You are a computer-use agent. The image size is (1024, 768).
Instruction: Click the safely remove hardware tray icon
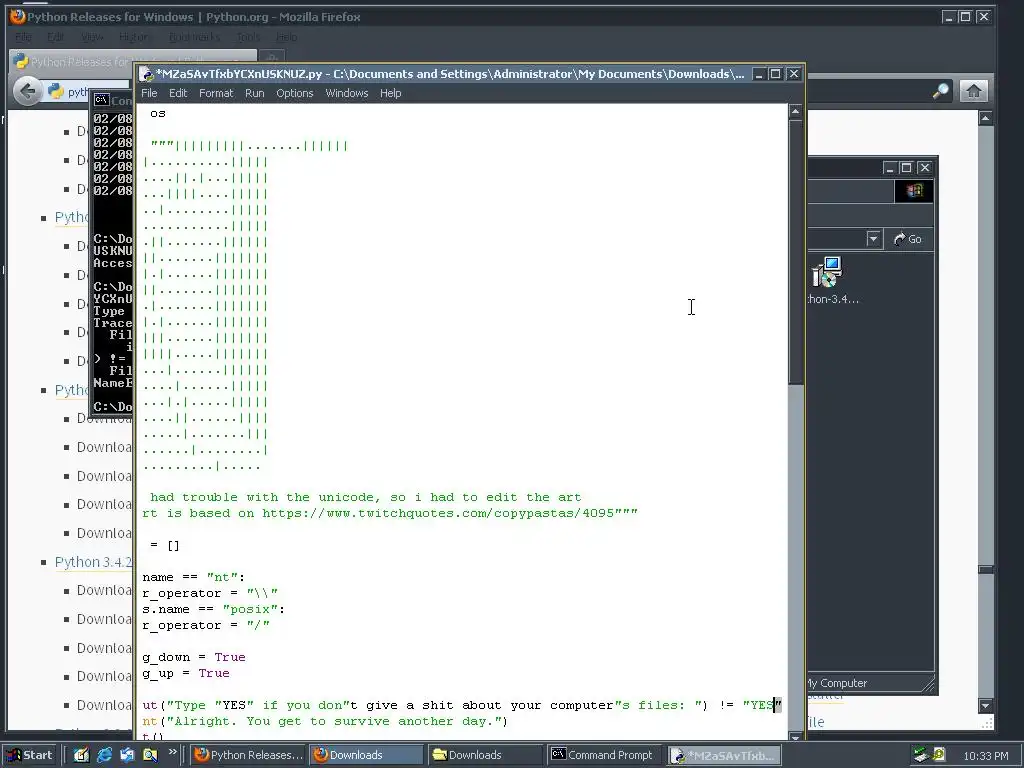tap(921, 755)
